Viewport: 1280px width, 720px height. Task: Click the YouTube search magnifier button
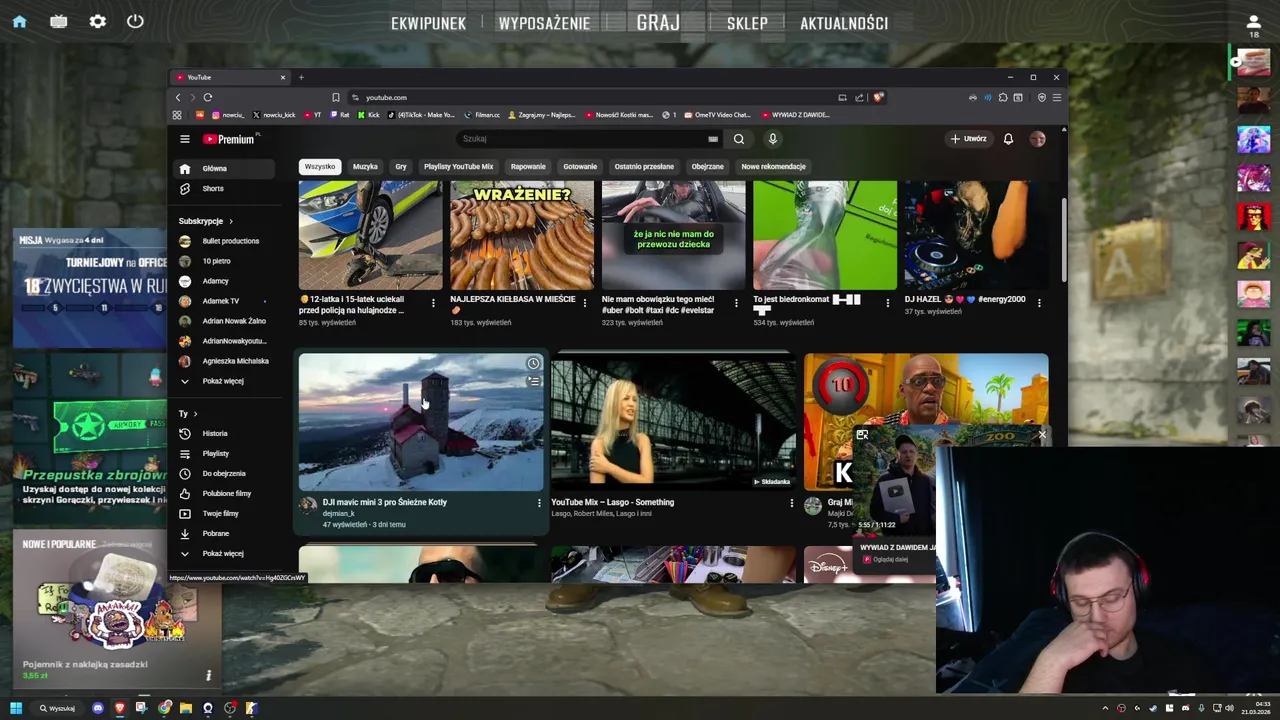pyautogui.click(x=739, y=139)
